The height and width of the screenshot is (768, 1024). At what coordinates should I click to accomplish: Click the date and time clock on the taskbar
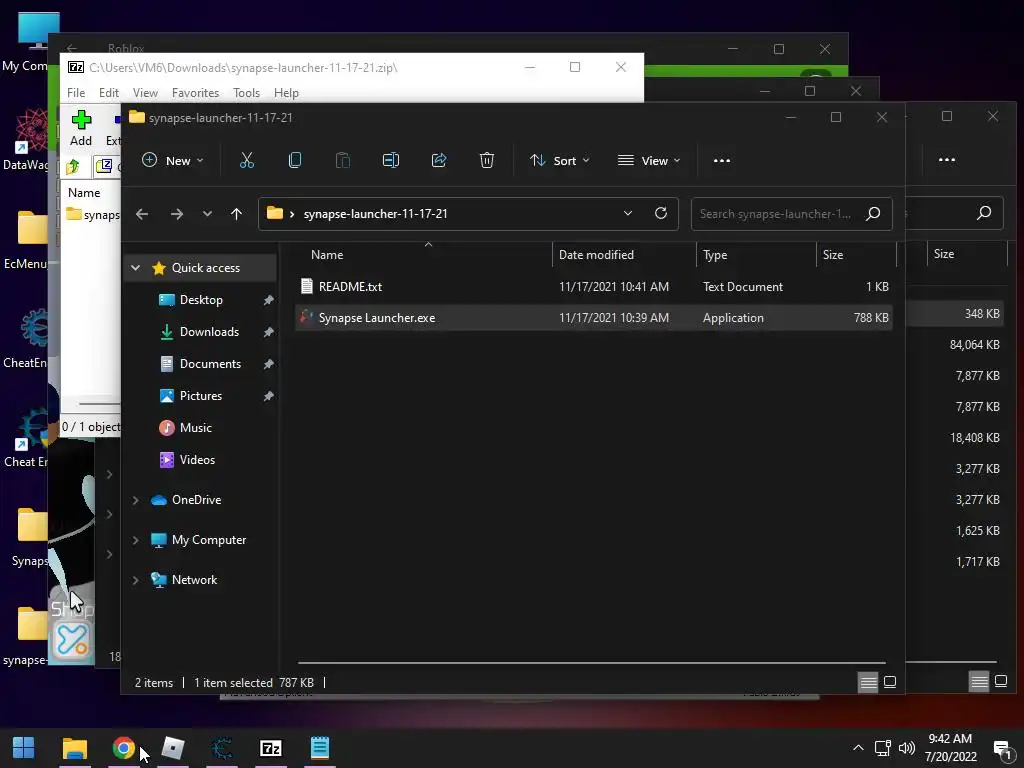click(x=950, y=748)
